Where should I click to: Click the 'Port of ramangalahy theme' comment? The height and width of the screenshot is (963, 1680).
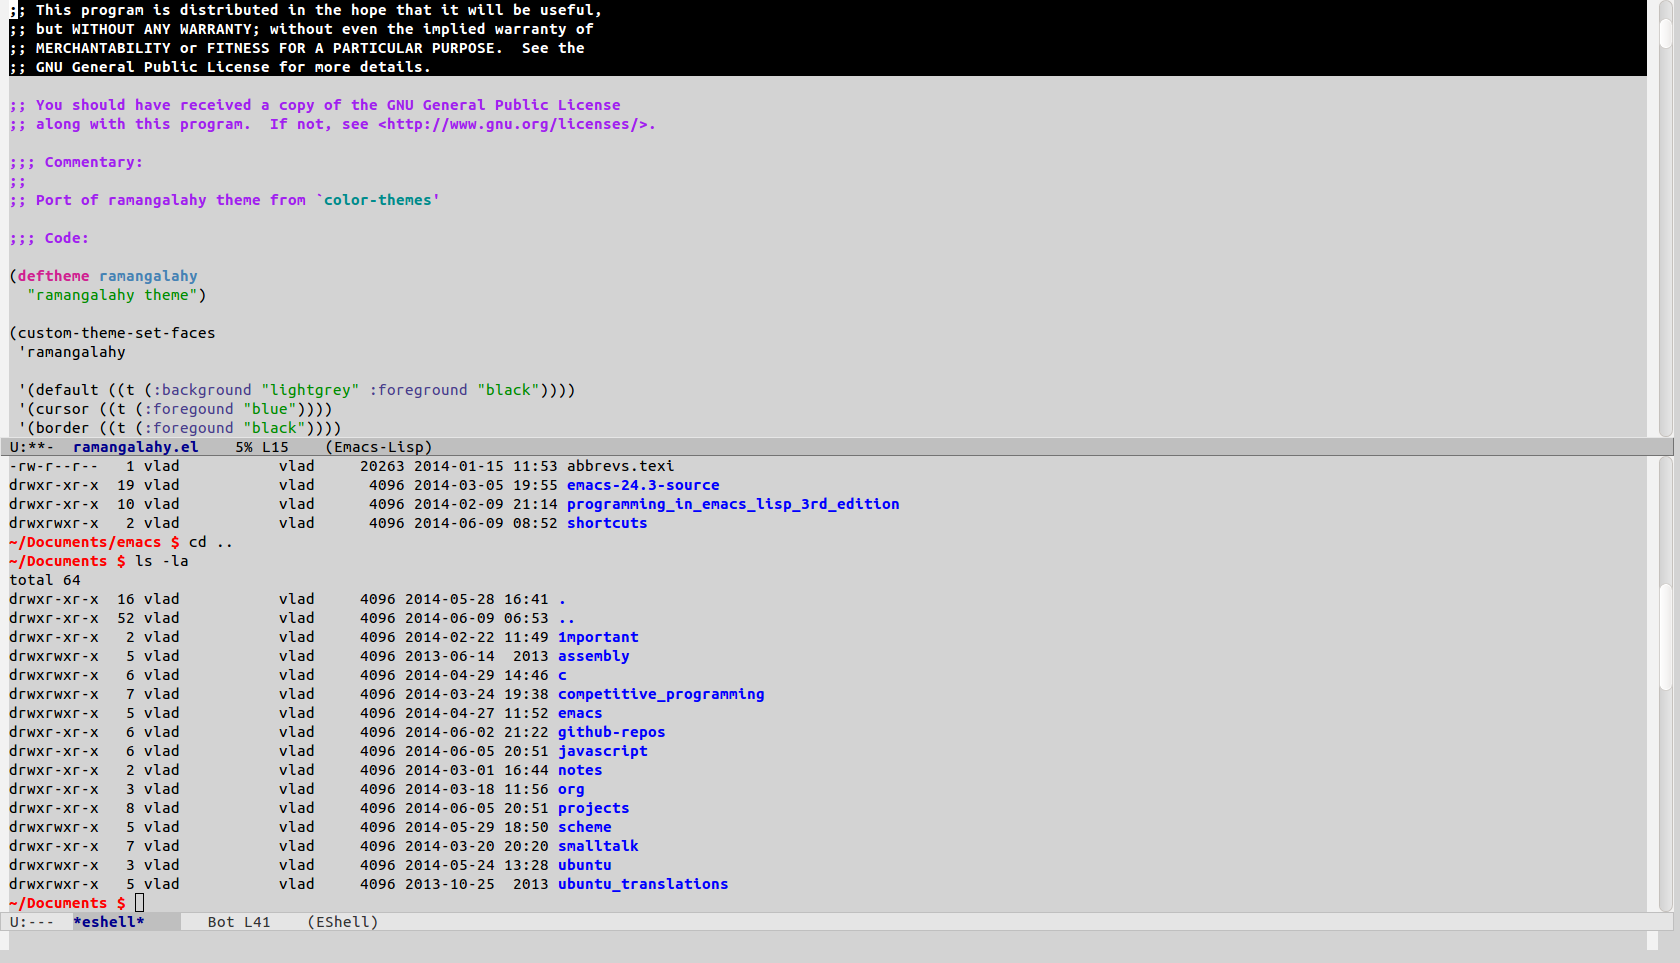tap(224, 200)
